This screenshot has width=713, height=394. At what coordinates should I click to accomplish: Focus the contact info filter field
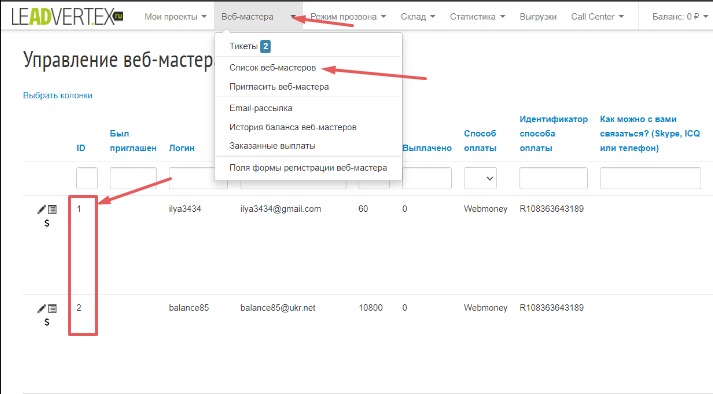(650, 178)
